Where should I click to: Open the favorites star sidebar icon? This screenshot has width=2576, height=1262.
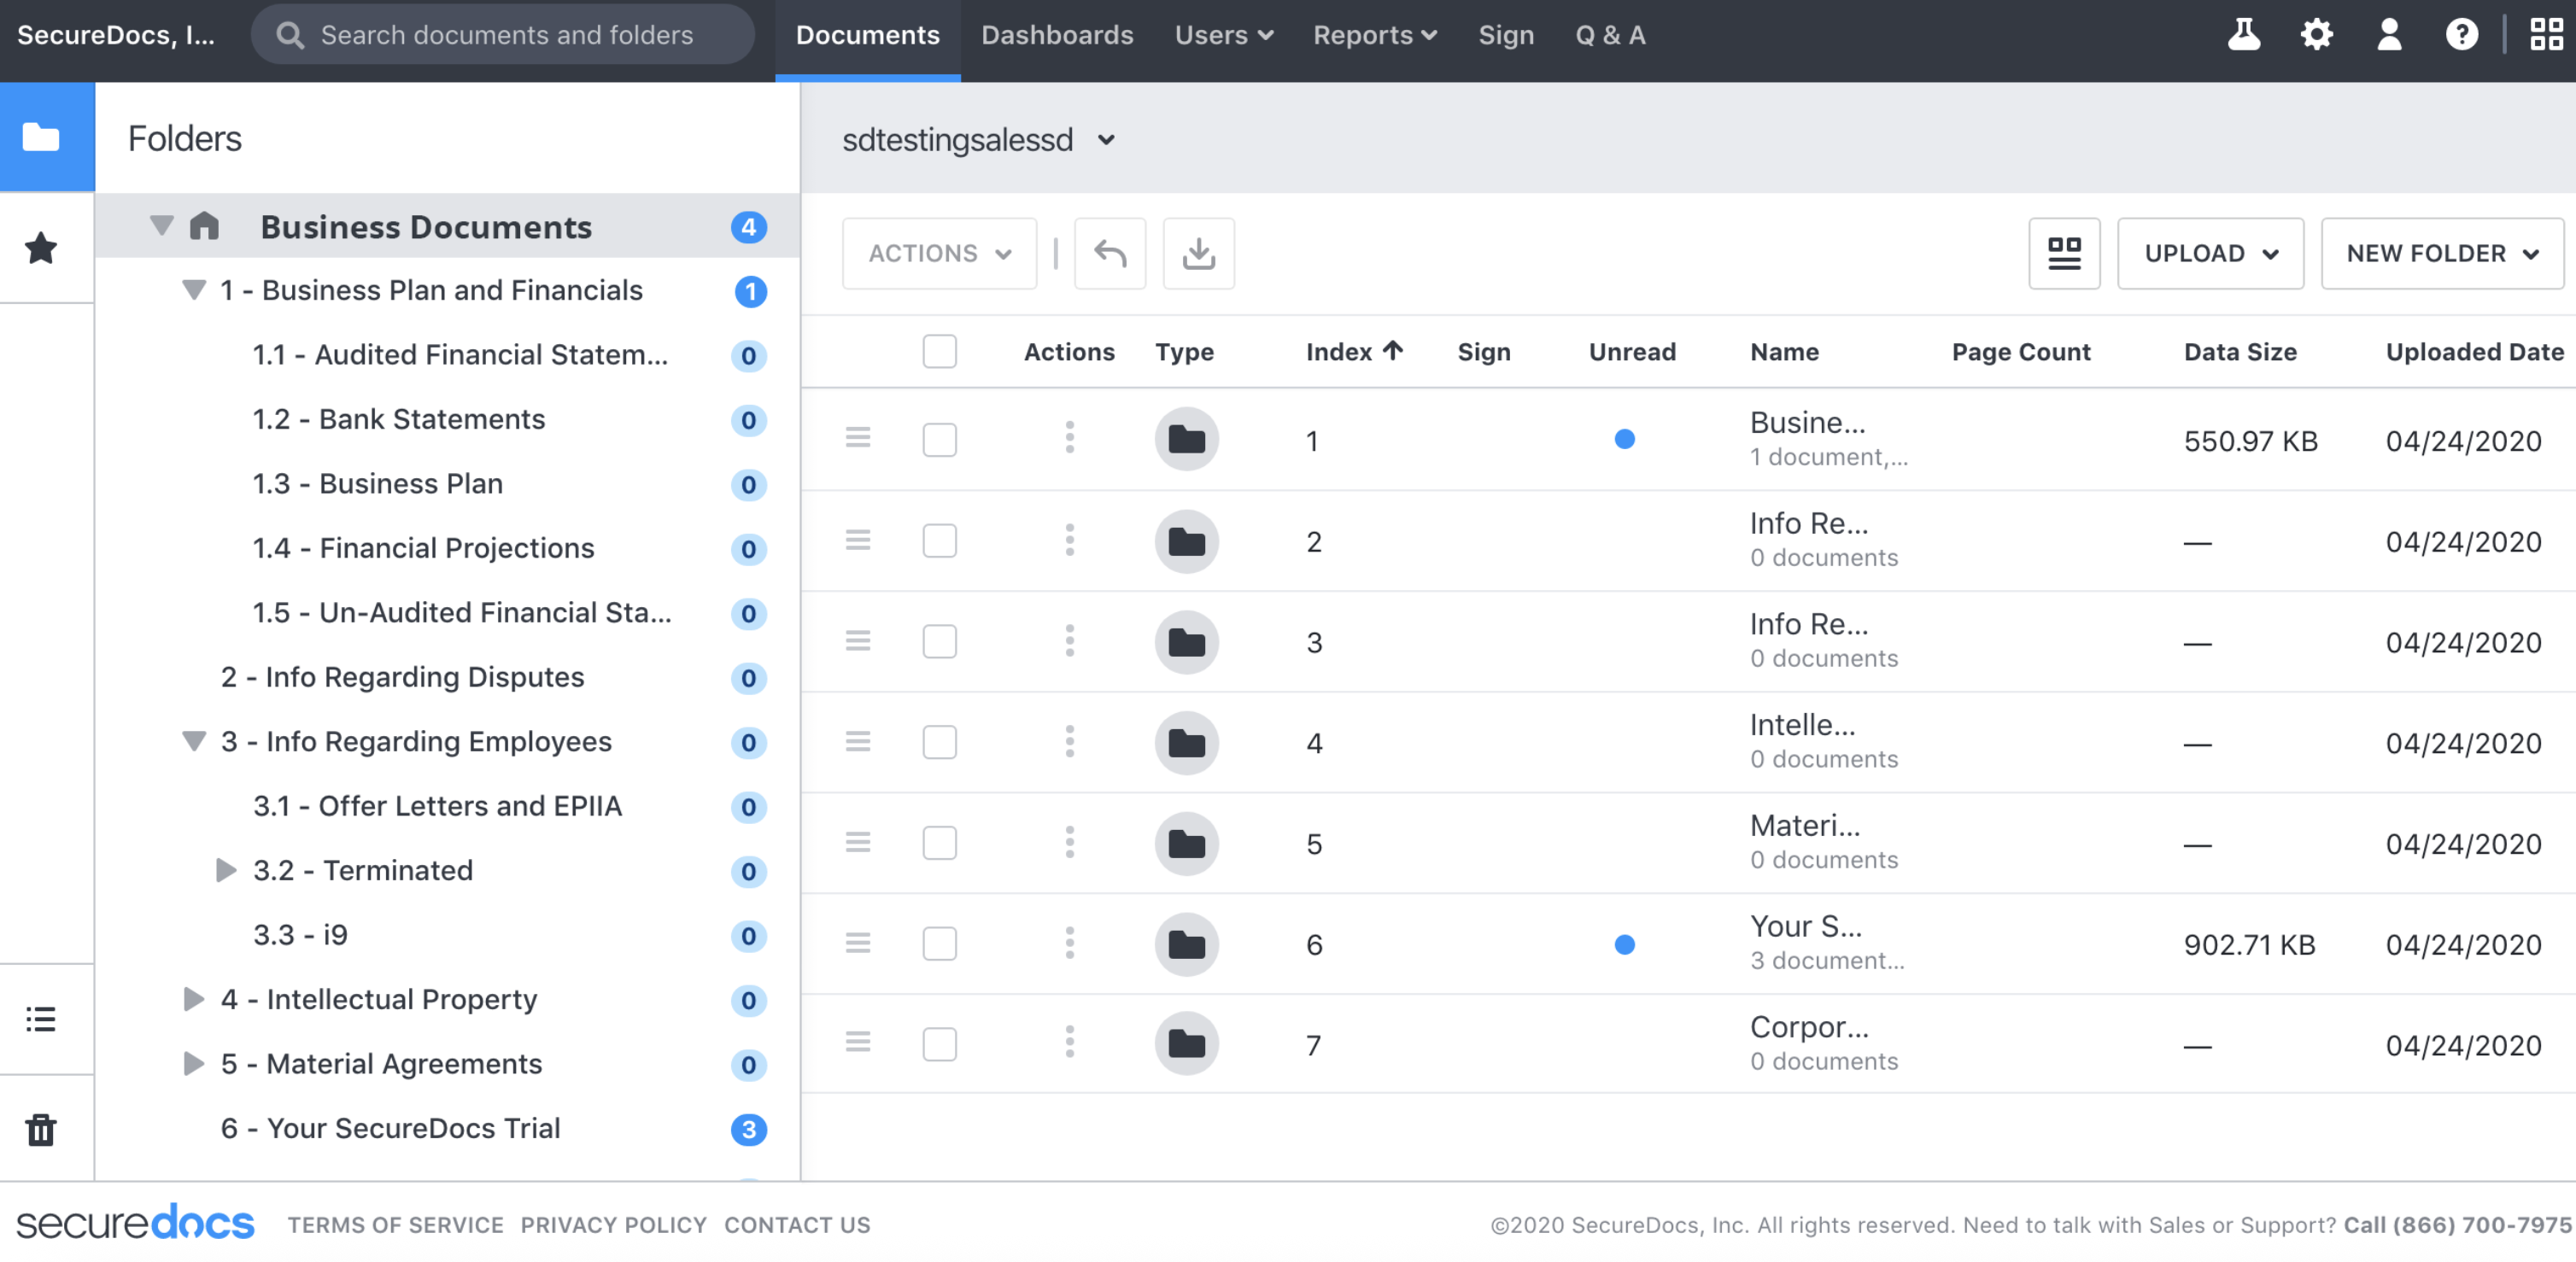tap(41, 248)
